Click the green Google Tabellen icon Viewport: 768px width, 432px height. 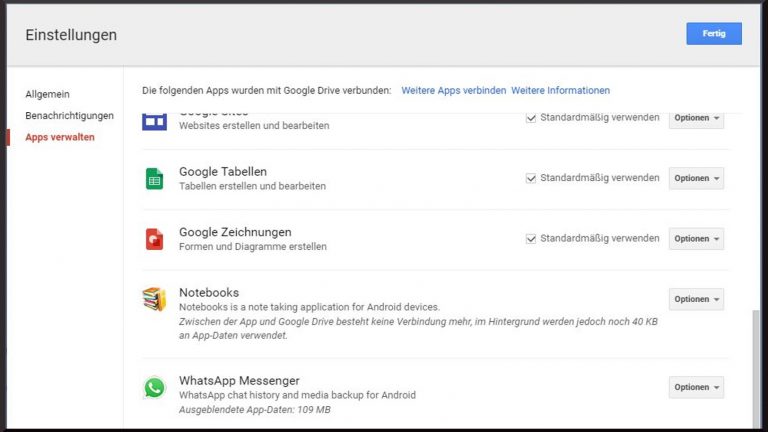click(154, 179)
